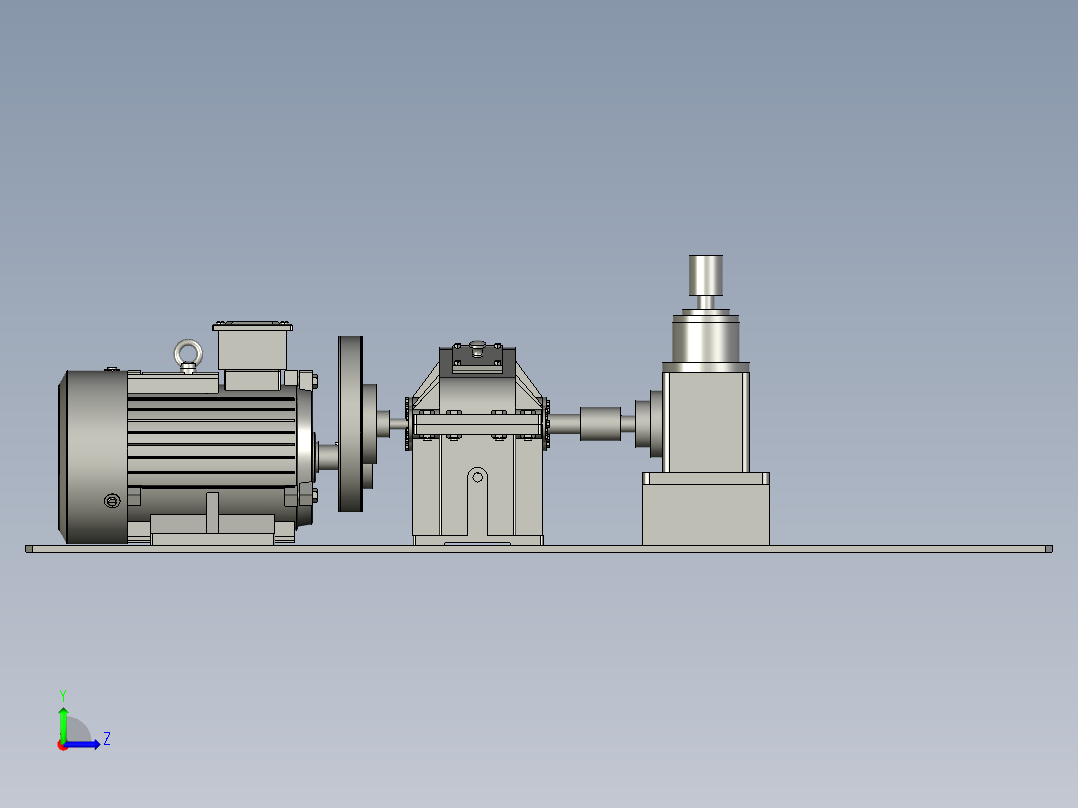This screenshot has height=808, width=1078.
Task: Select the large disc flange beside the motor
Action: click(x=351, y=424)
